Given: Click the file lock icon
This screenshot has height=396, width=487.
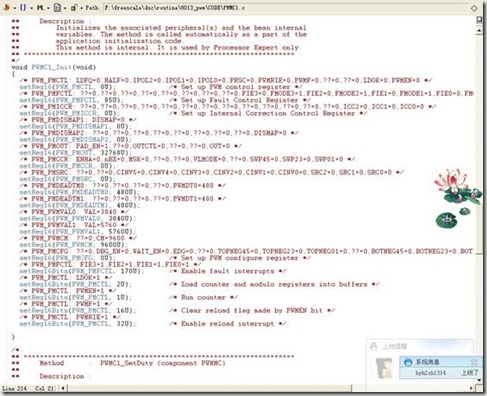Looking at the screenshot, I should coord(74,7).
